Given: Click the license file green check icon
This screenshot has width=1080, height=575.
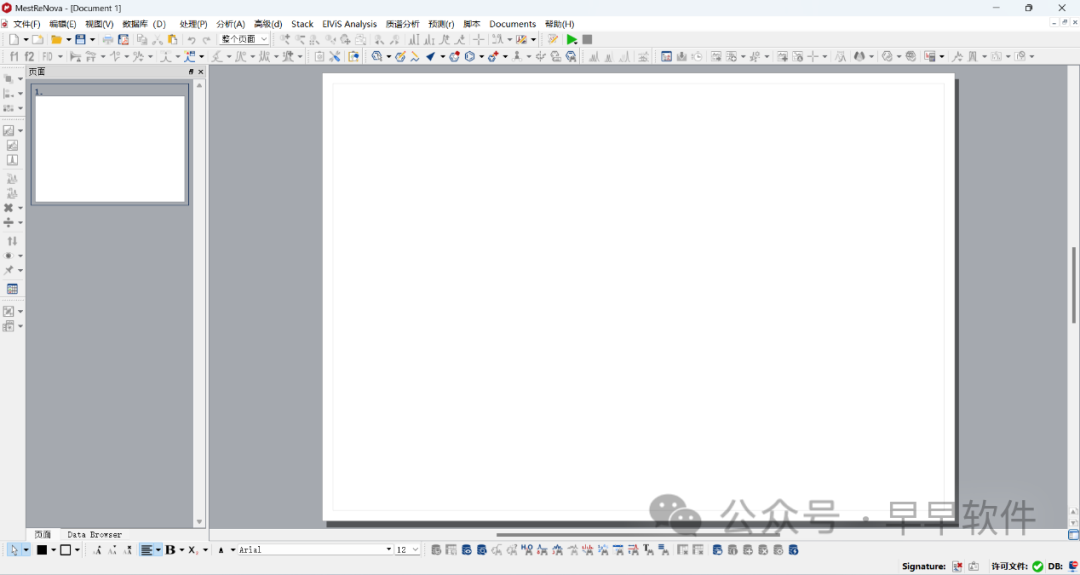Looking at the screenshot, I should coord(1037,567).
